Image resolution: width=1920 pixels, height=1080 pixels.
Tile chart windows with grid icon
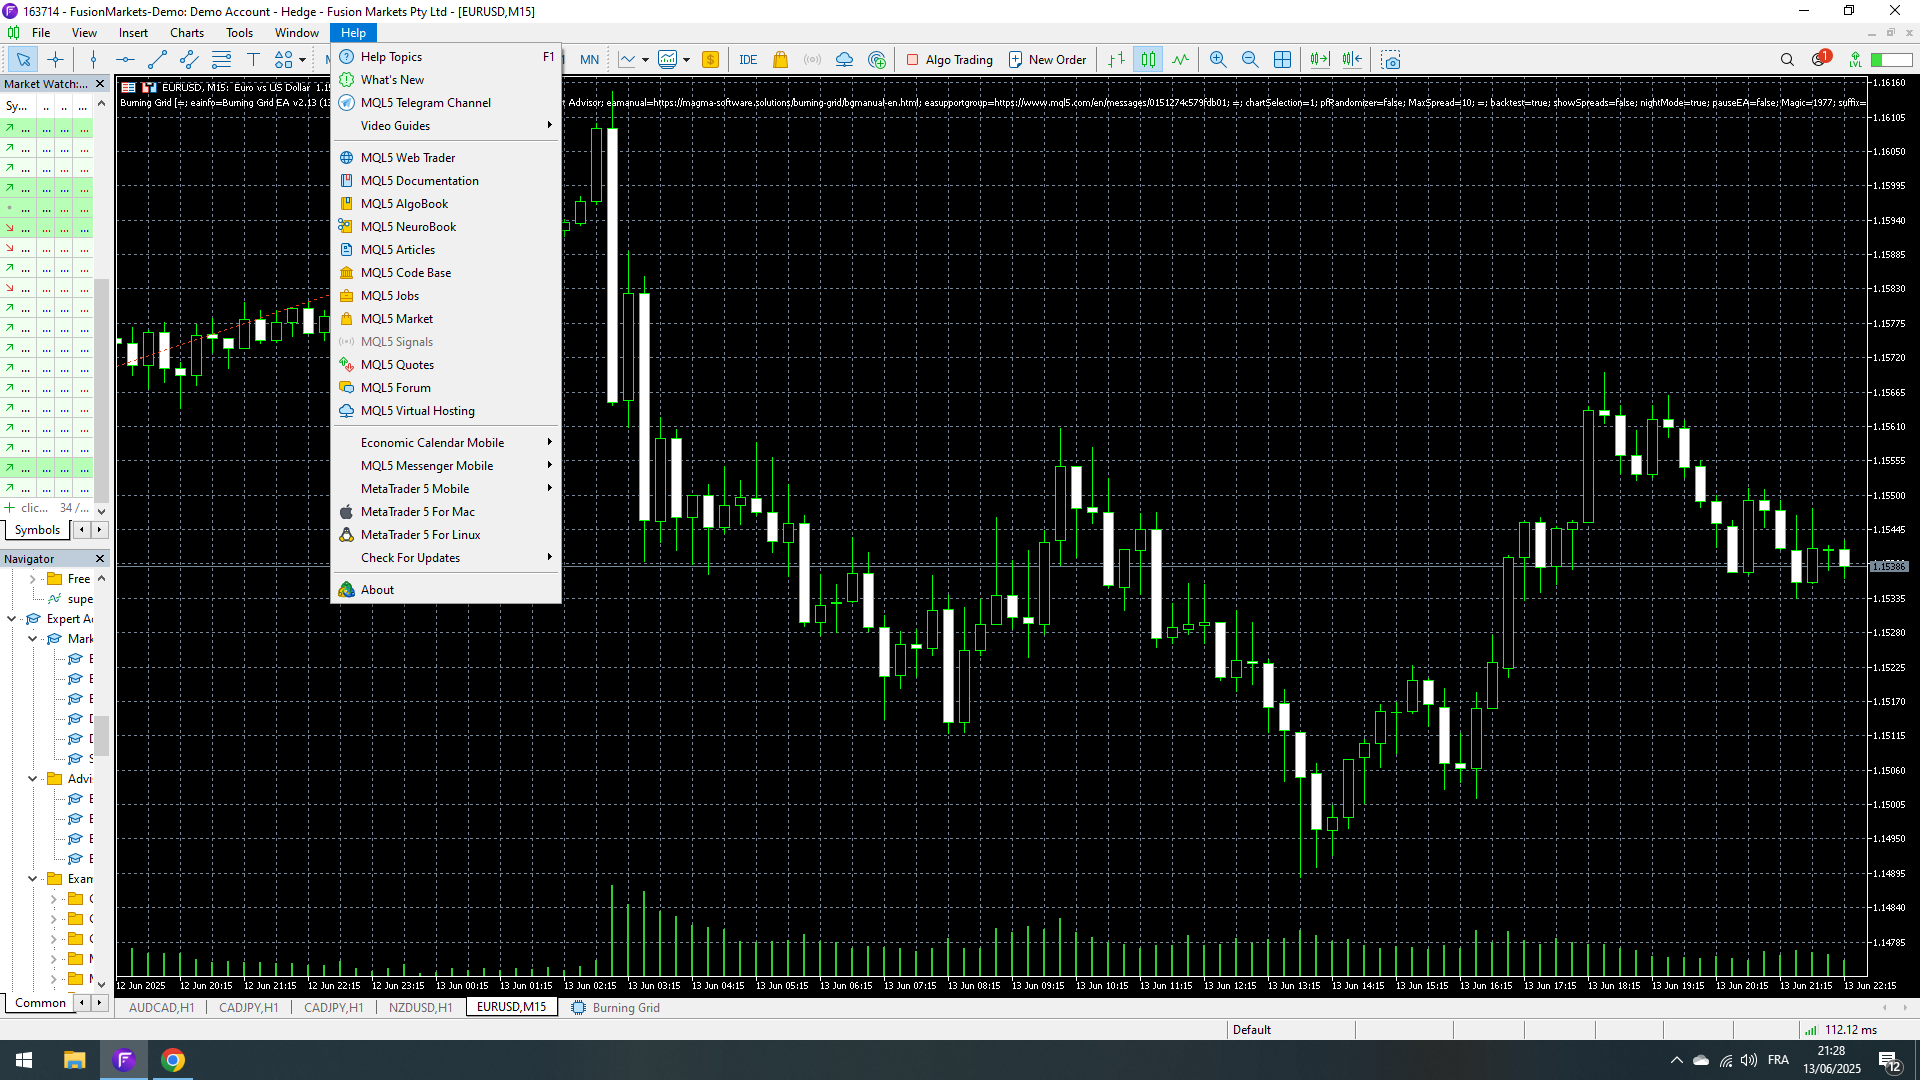1282,60
